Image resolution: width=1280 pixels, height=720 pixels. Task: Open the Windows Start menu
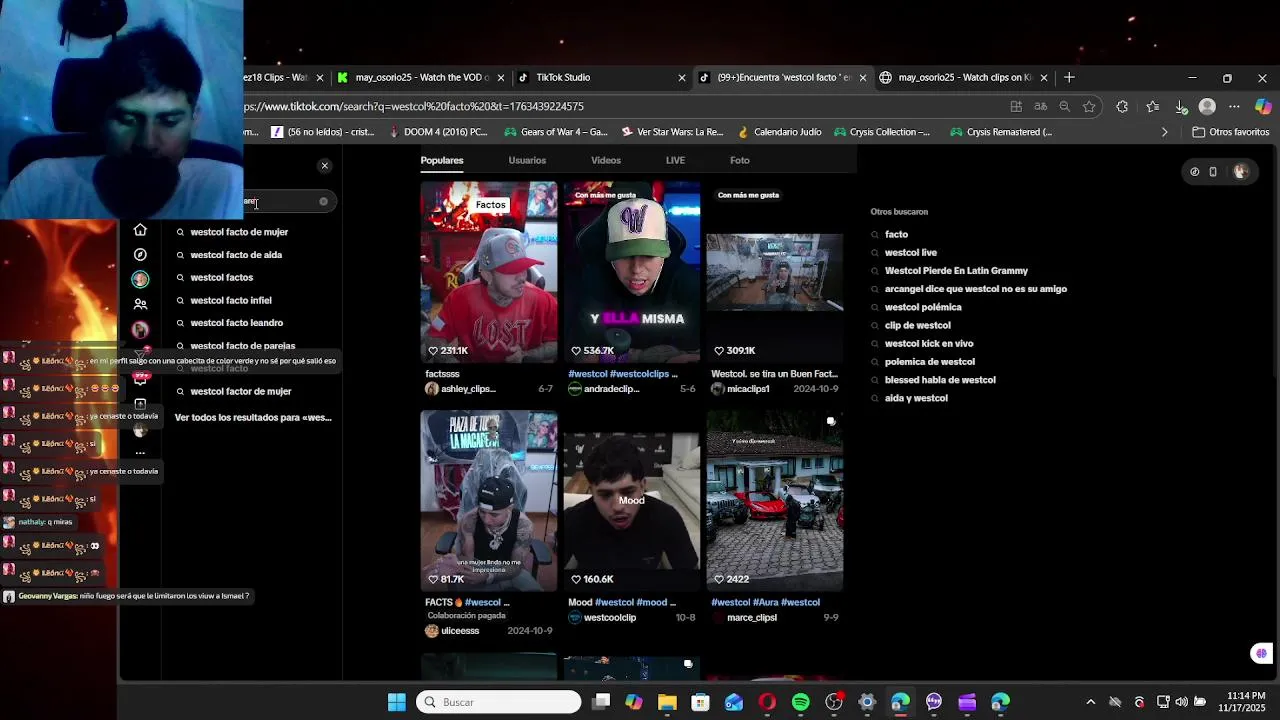[x=397, y=702]
